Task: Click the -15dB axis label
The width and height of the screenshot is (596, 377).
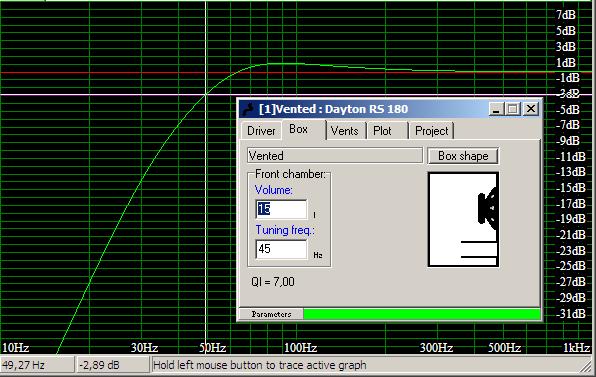Action: tap(570, 188)
